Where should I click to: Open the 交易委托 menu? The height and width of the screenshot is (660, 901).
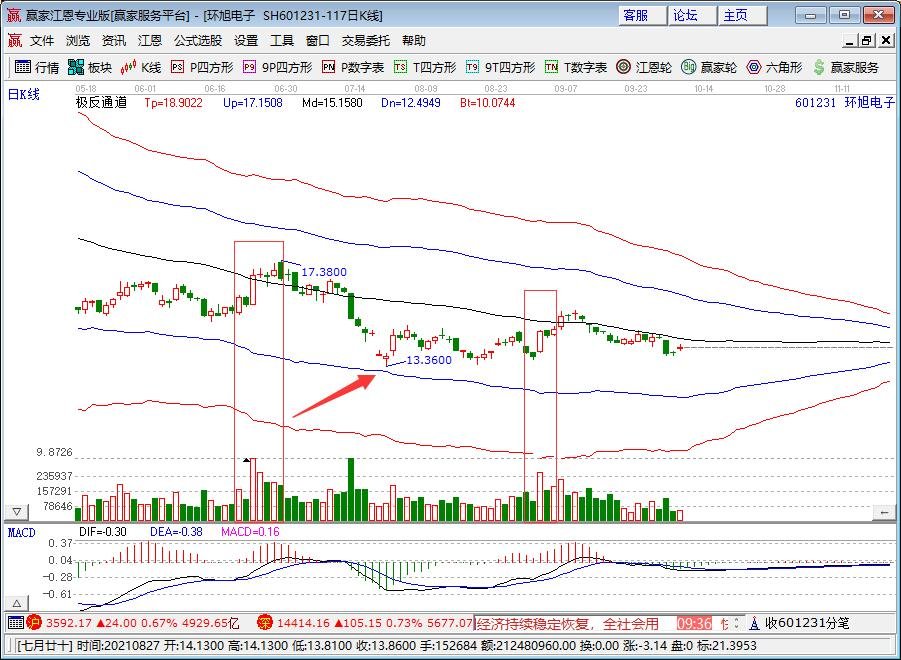(x=367, y=41)
